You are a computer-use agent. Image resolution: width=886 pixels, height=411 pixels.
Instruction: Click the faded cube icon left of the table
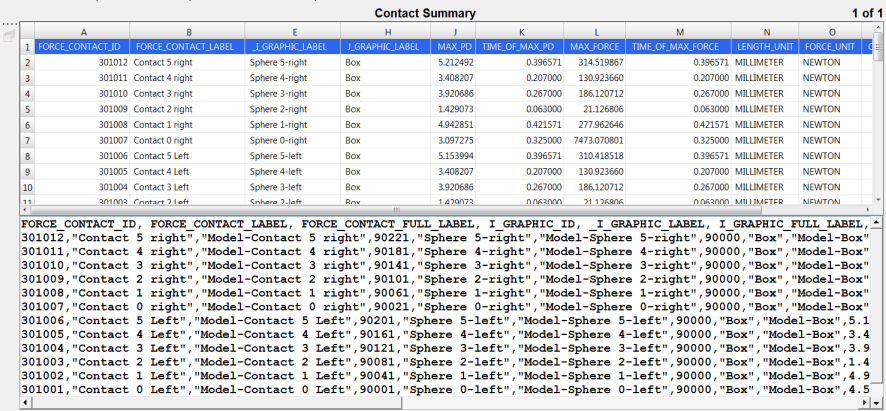click(x=9, y=35)
